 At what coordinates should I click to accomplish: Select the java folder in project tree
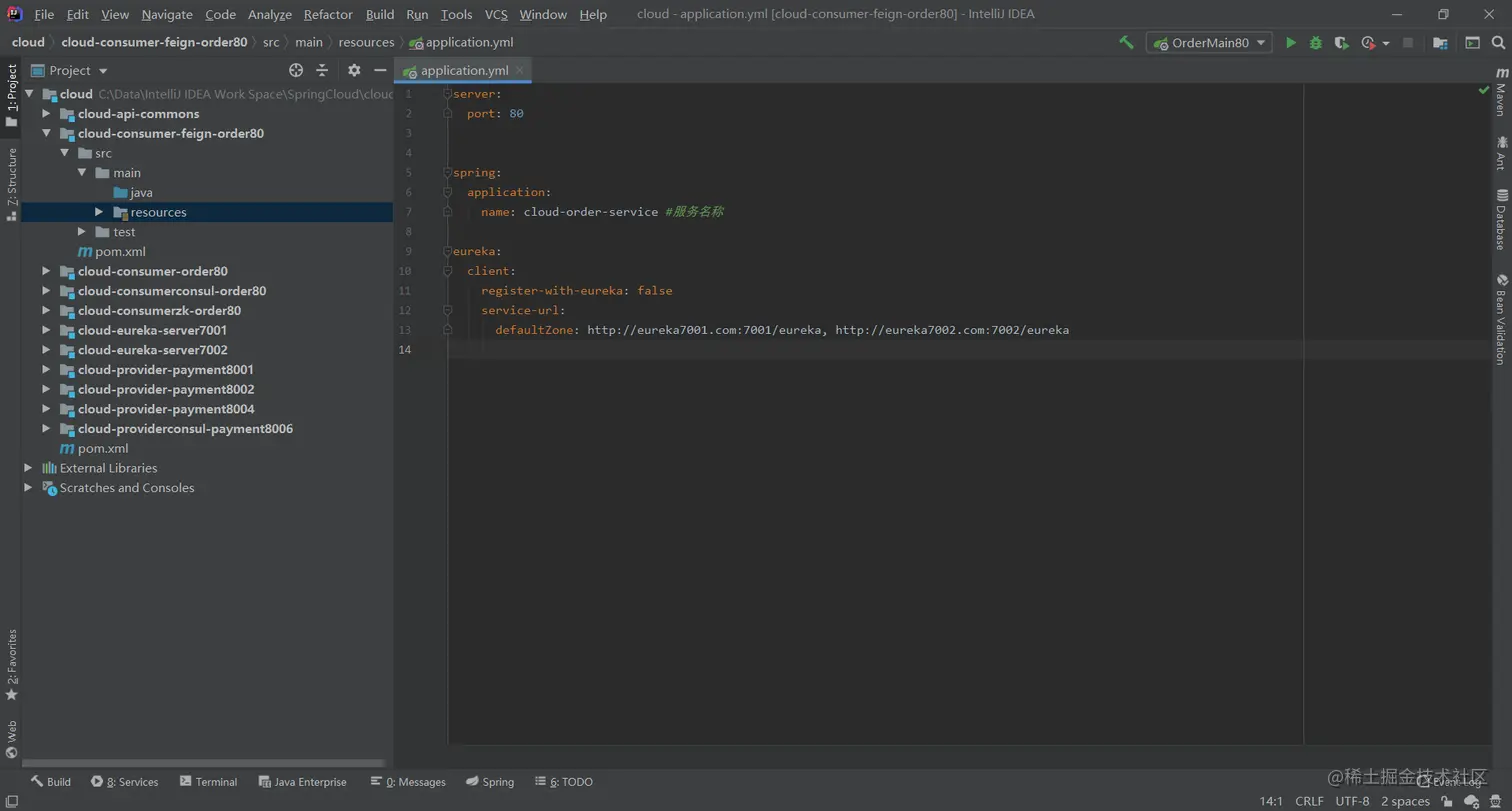[133, 193]
